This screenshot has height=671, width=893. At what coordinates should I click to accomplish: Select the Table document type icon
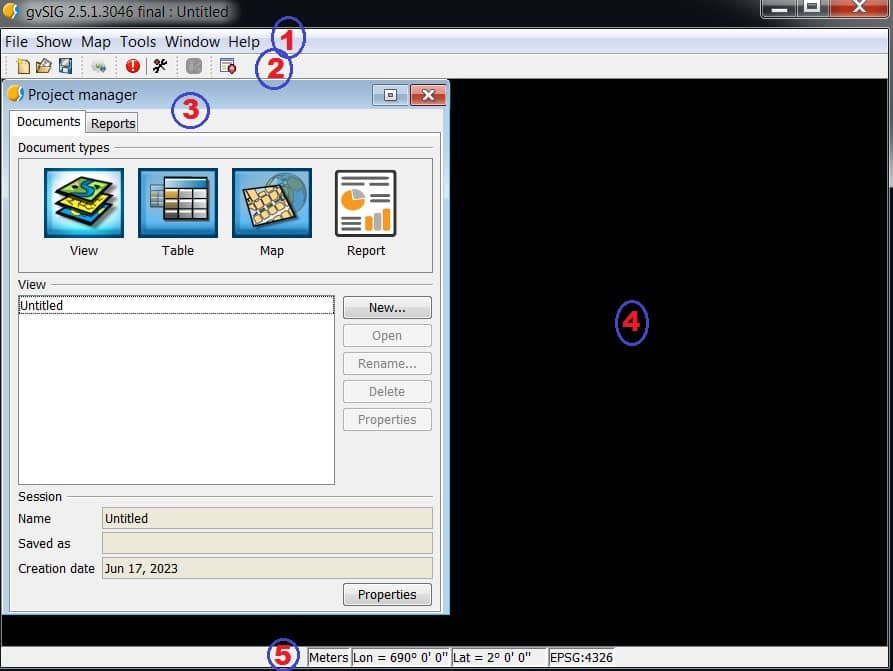pyautogui.click(x=178, y=203)
